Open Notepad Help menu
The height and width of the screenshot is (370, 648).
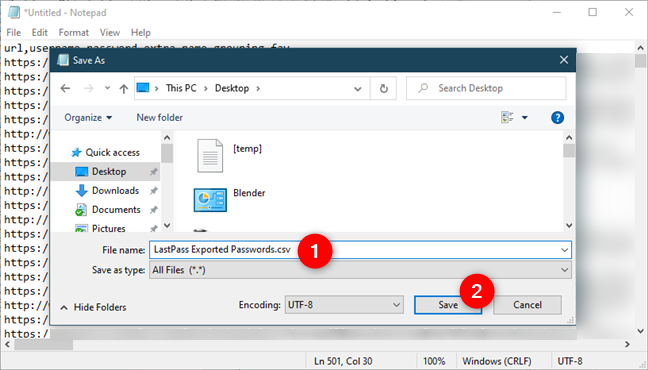coord(141,32)
